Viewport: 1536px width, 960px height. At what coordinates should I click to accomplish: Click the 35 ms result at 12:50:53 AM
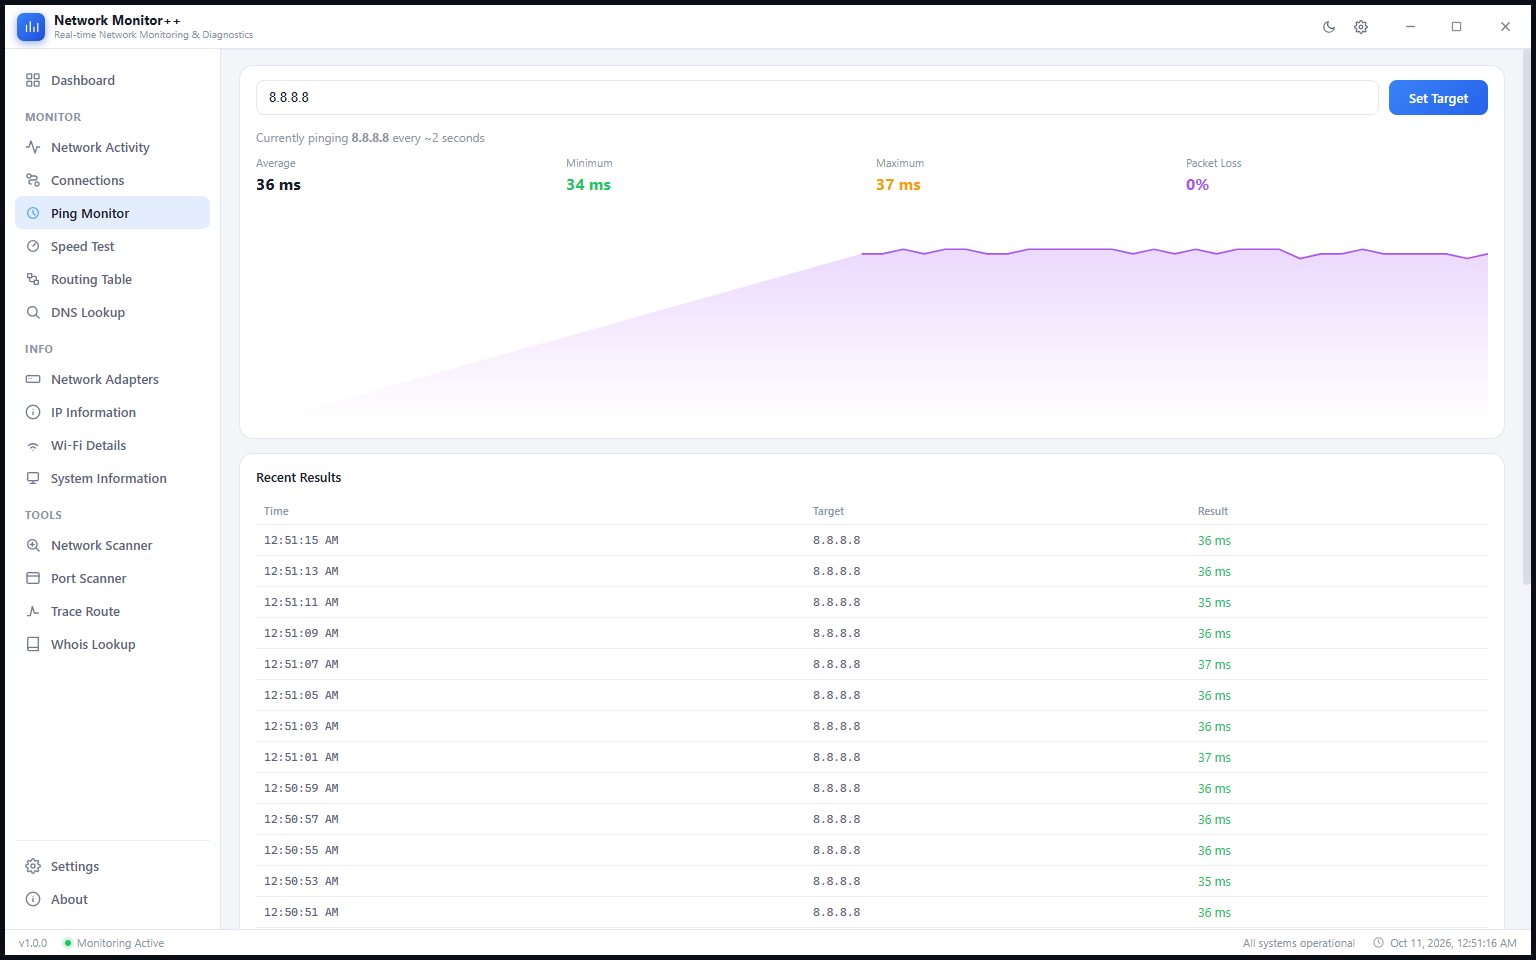pyautogui.click(x=1214, y=882)
